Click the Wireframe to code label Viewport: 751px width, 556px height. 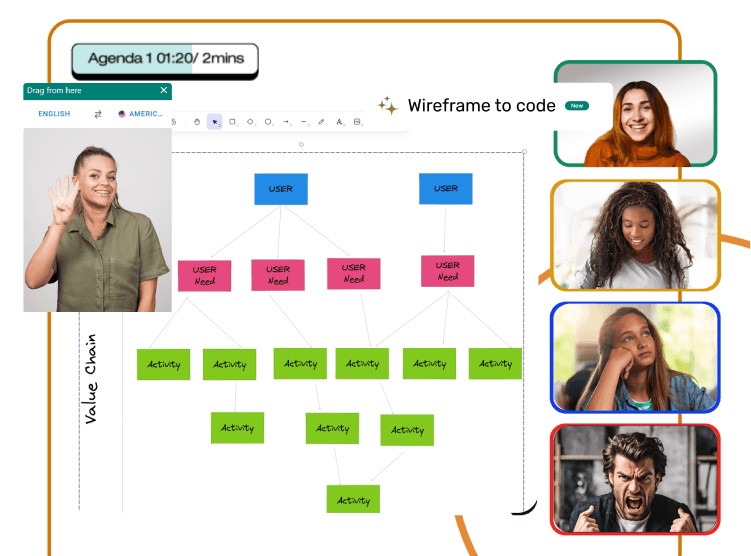(481, 105)
